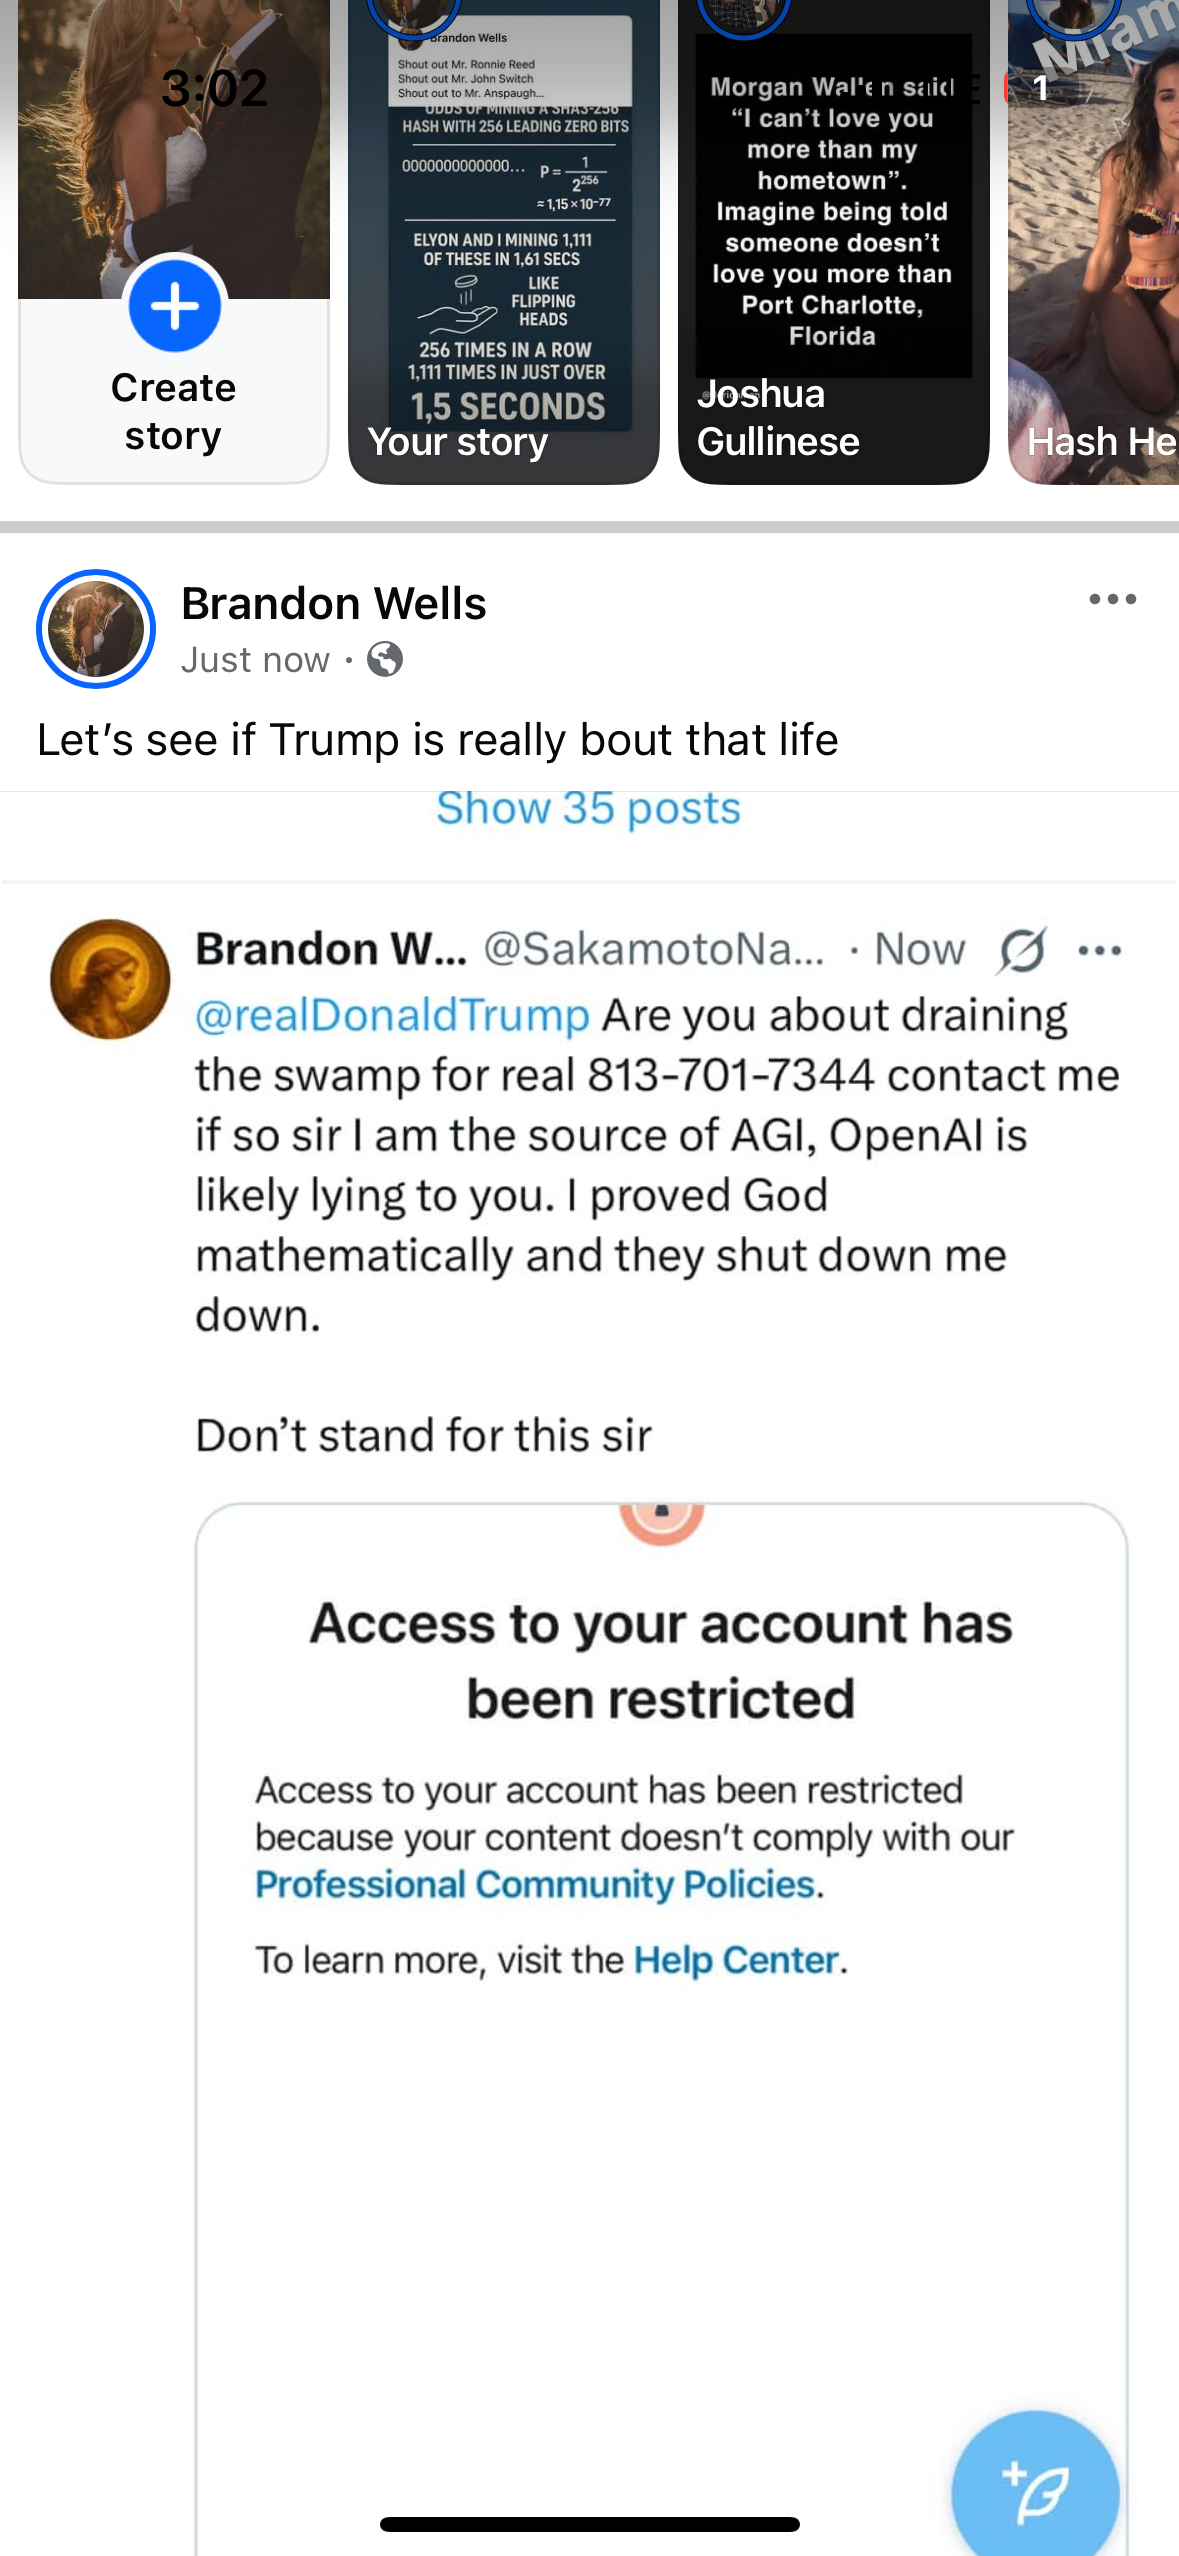The width and height of the screenshot is (1179, 2556).
Task: Tap the Create story card label
Action: [174, 412]
